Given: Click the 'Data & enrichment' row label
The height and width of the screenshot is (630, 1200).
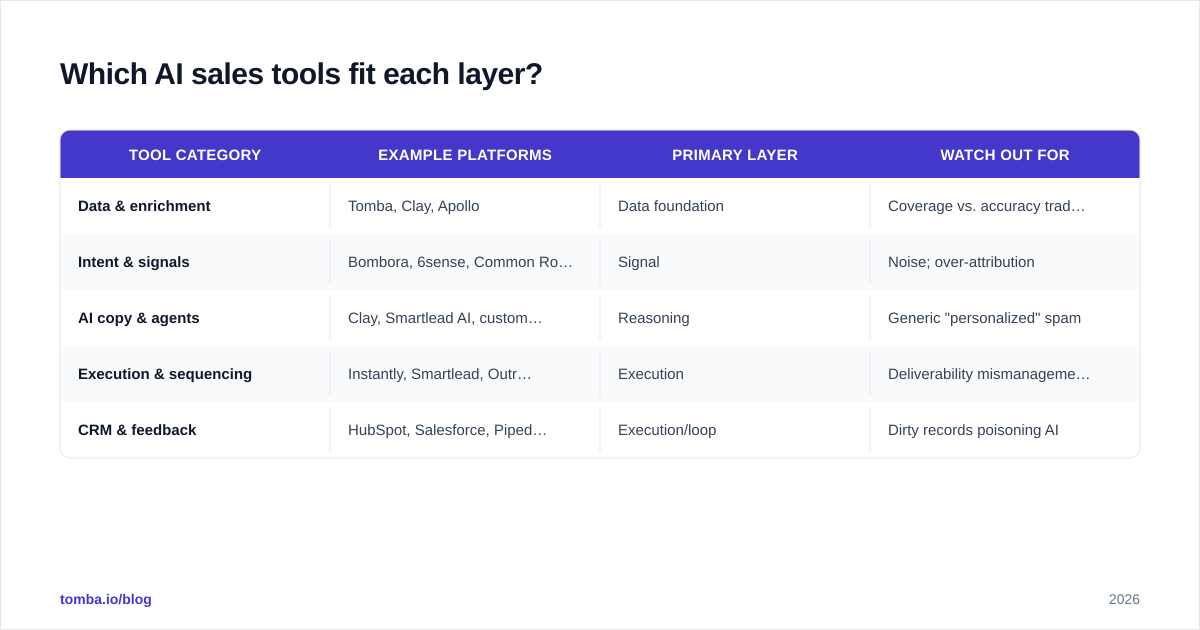Looking at the screenshot, I should [x=144, y=206].
